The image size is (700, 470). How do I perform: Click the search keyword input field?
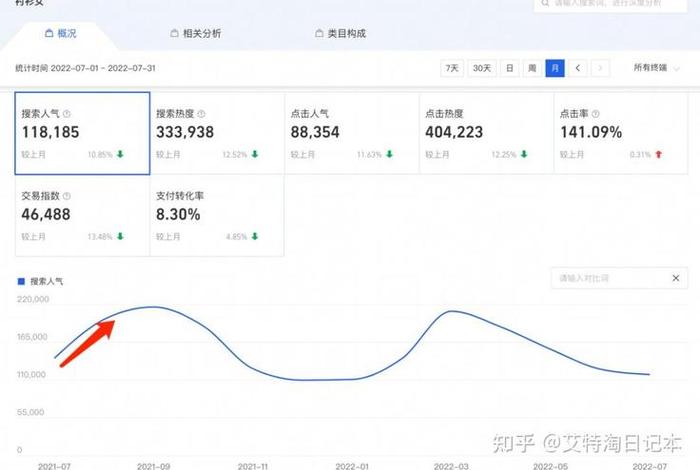[x=610, y=4]
